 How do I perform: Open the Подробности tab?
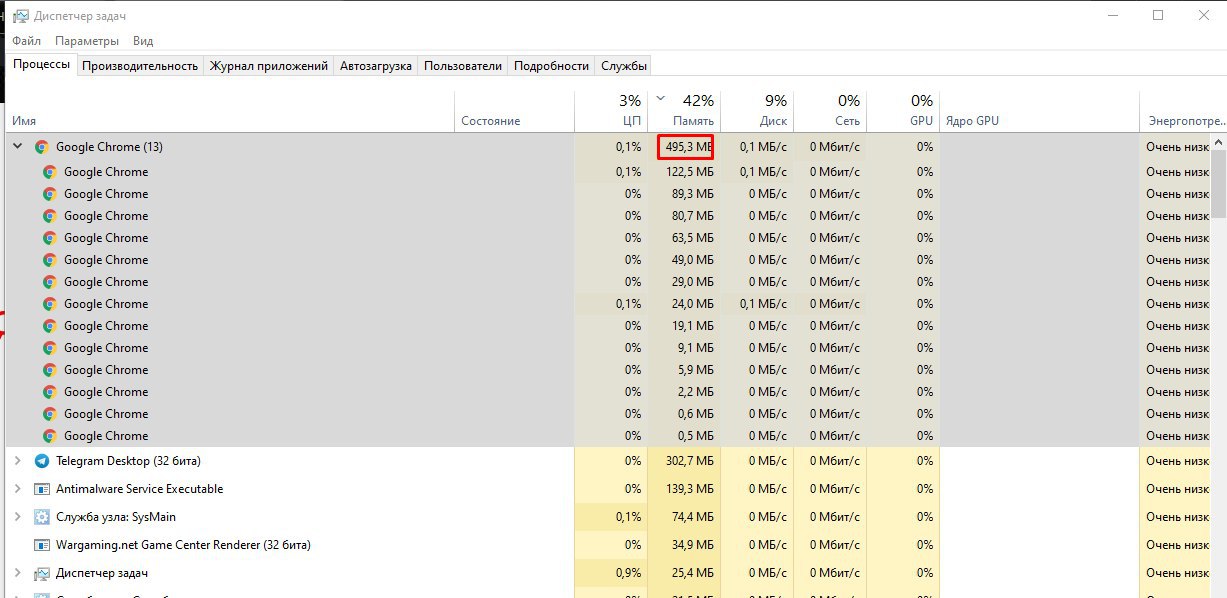point(551,66)
